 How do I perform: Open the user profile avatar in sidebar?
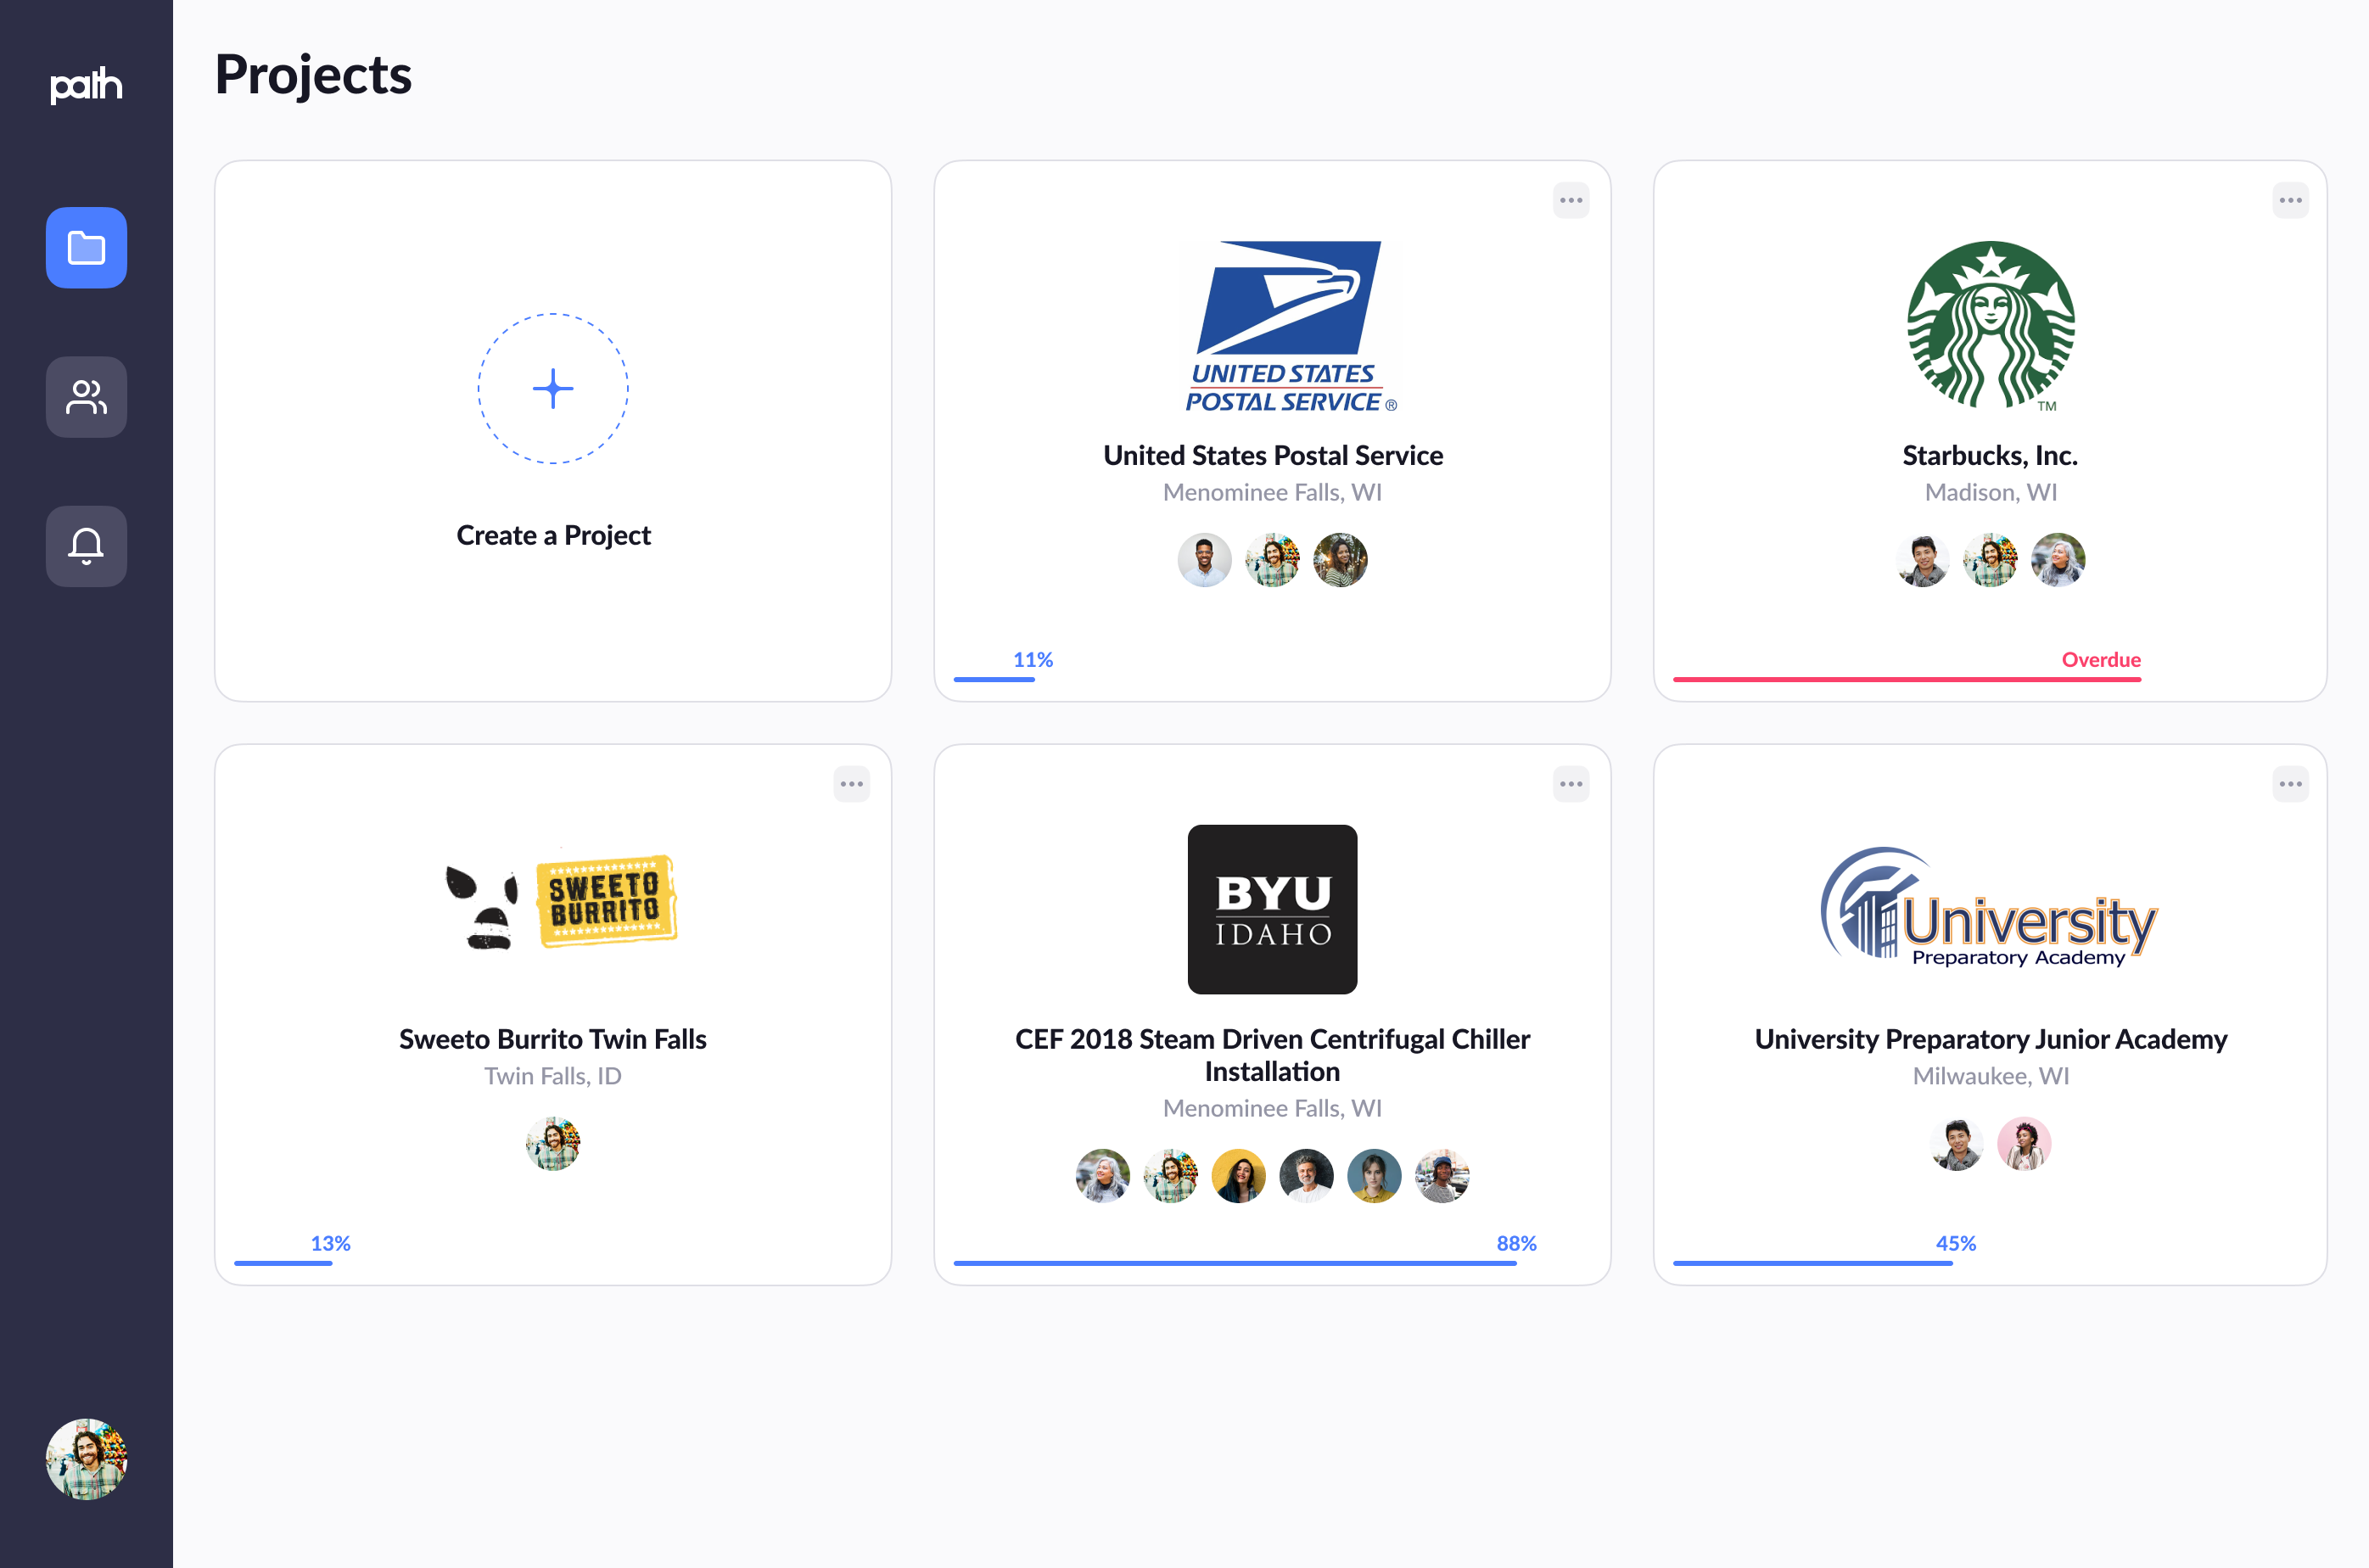pyautogui.click(x=86, y=1459)
